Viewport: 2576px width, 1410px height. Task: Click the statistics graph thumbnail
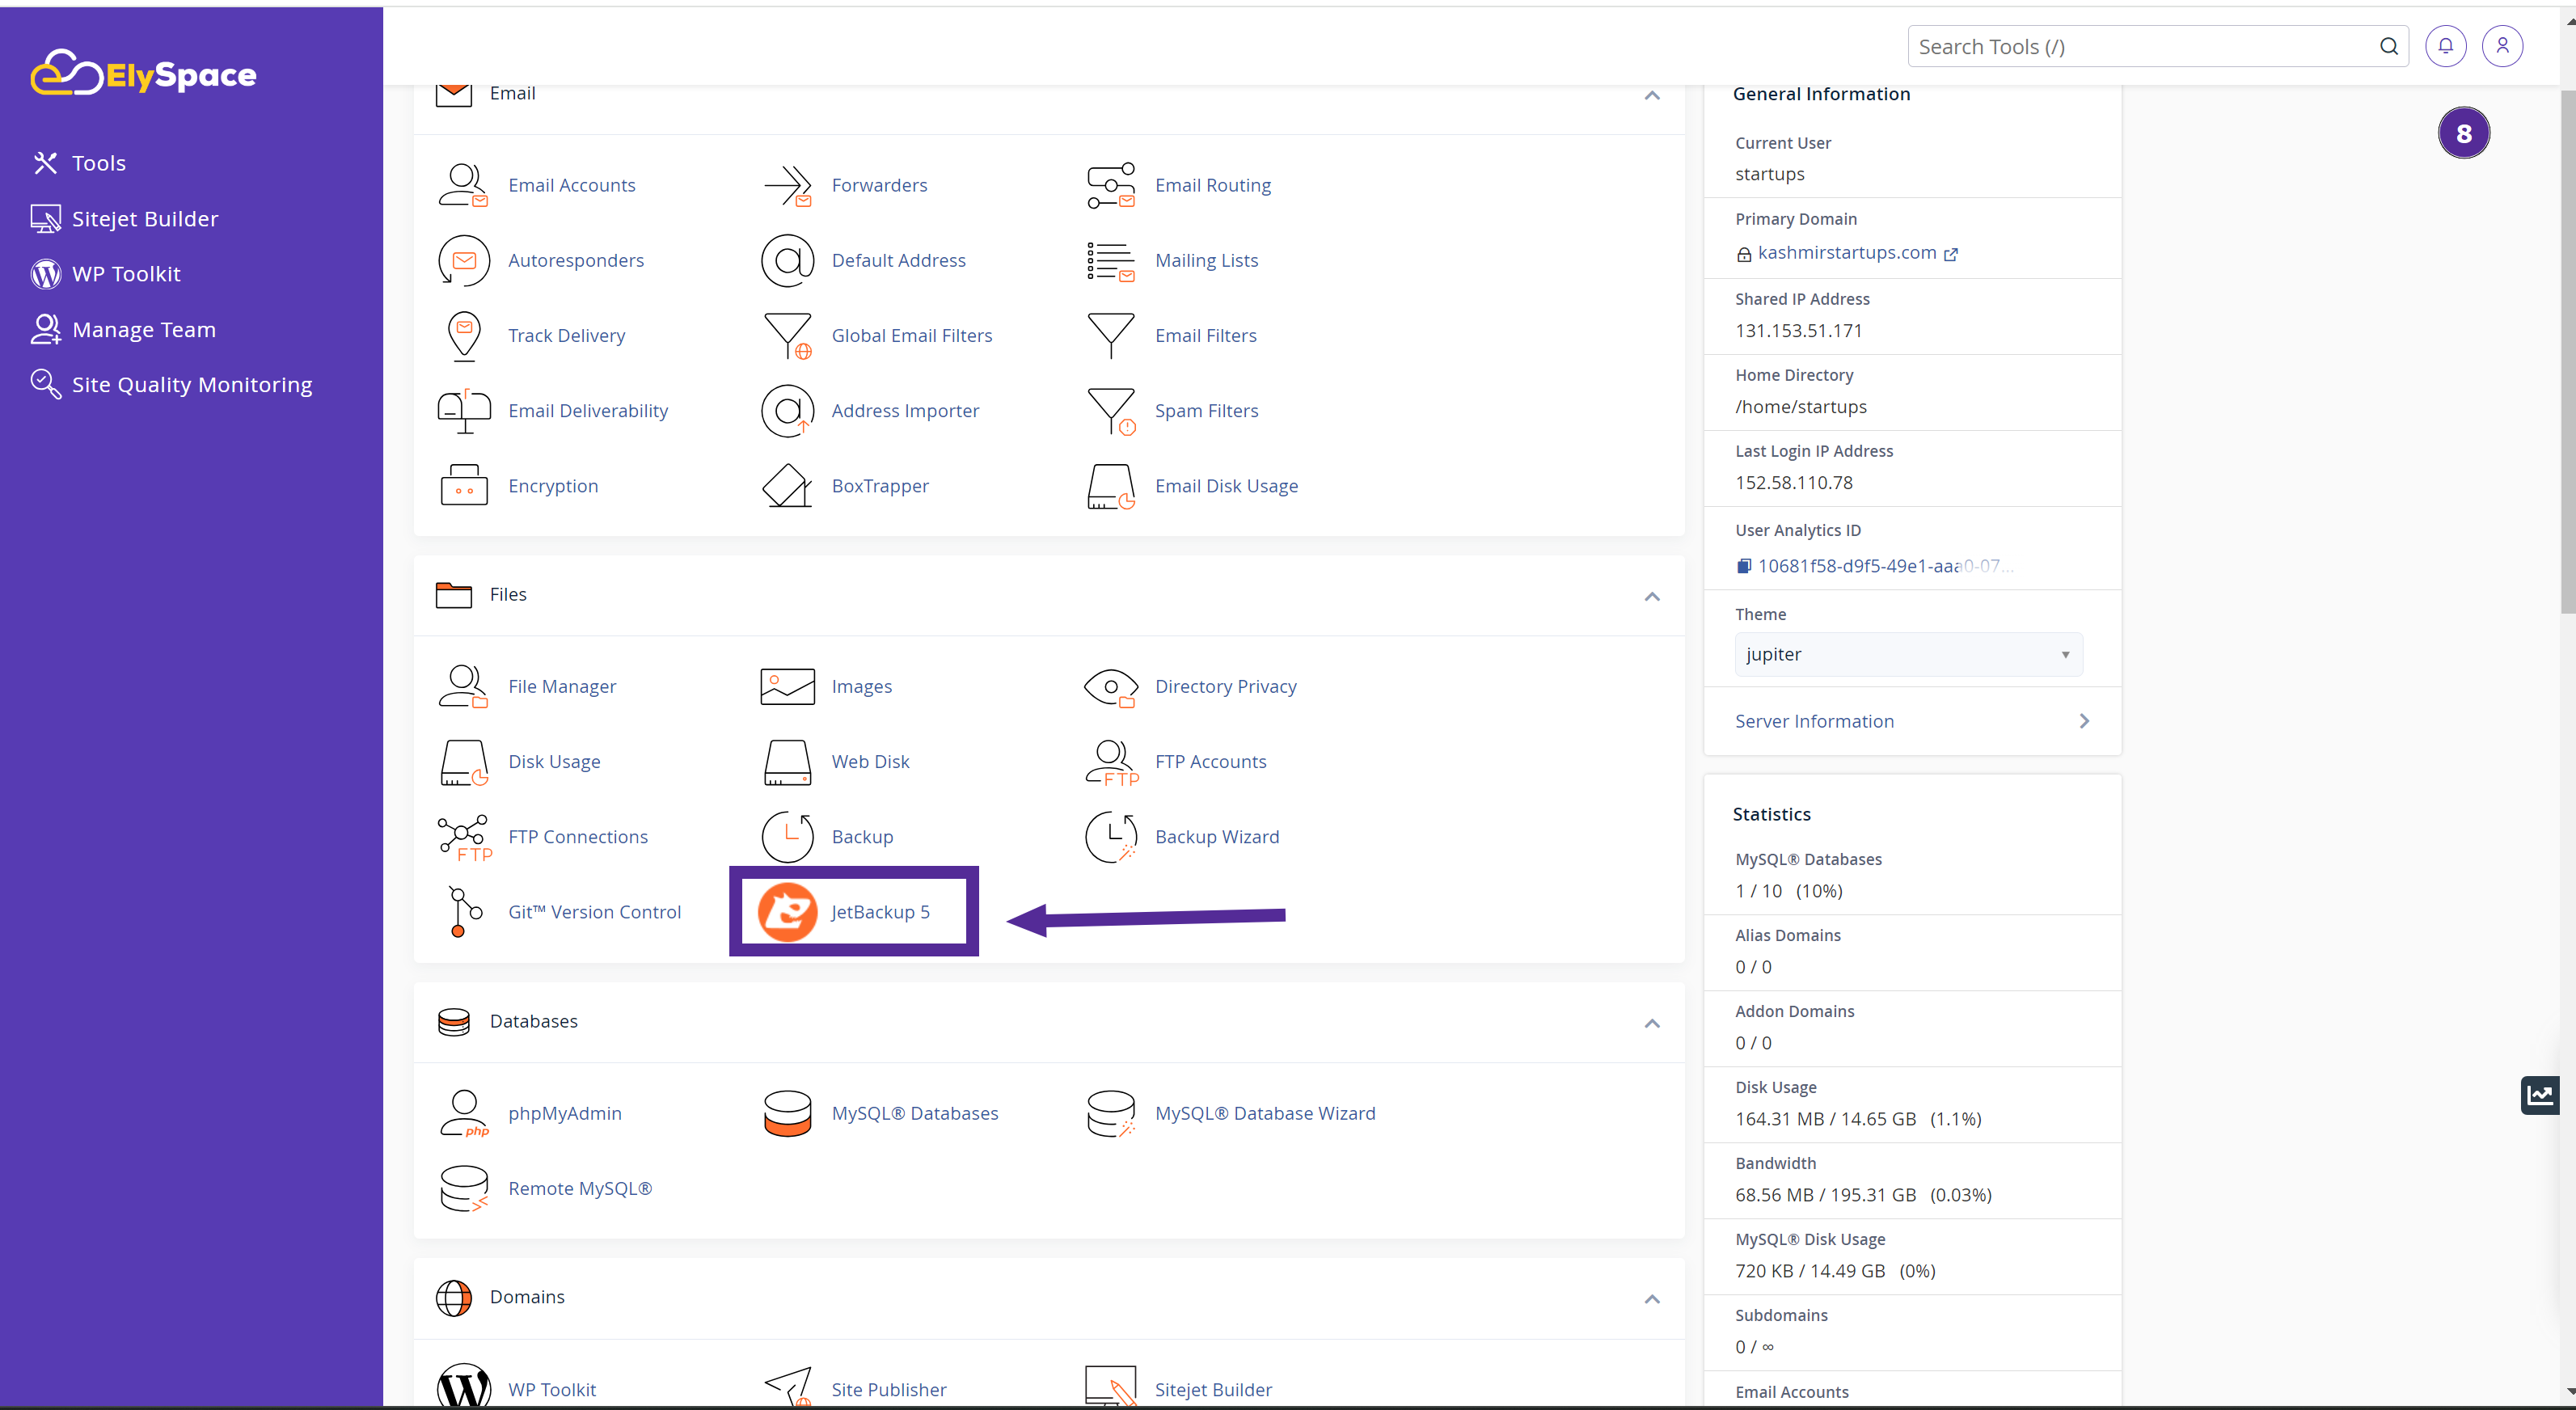[2540, 1094]
